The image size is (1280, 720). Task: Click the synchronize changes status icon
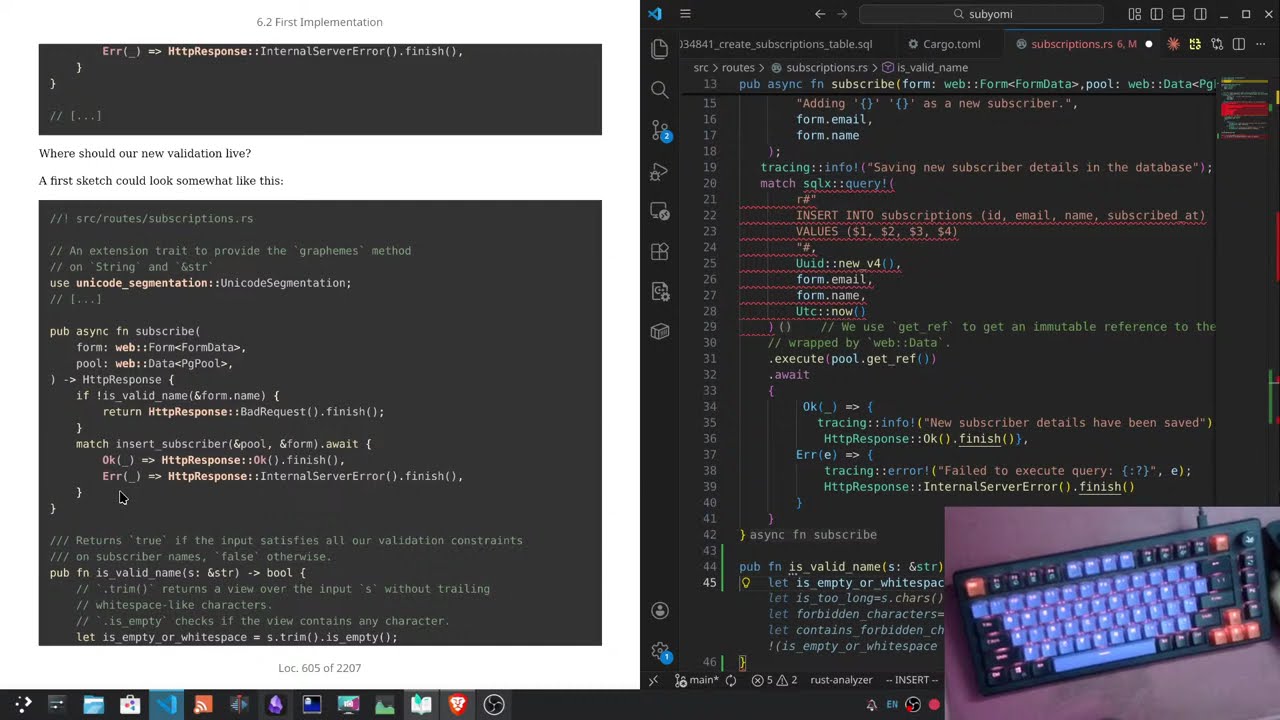pyautogui.click(x=731, y=680)
